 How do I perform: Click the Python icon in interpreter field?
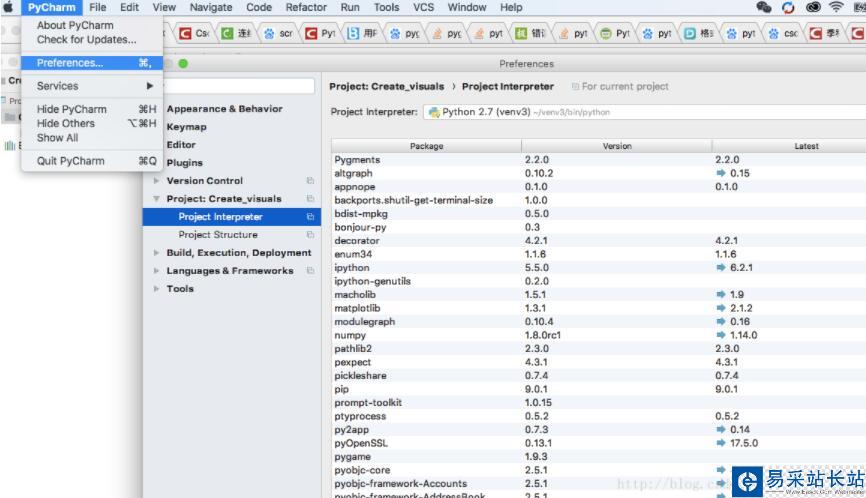434,112
